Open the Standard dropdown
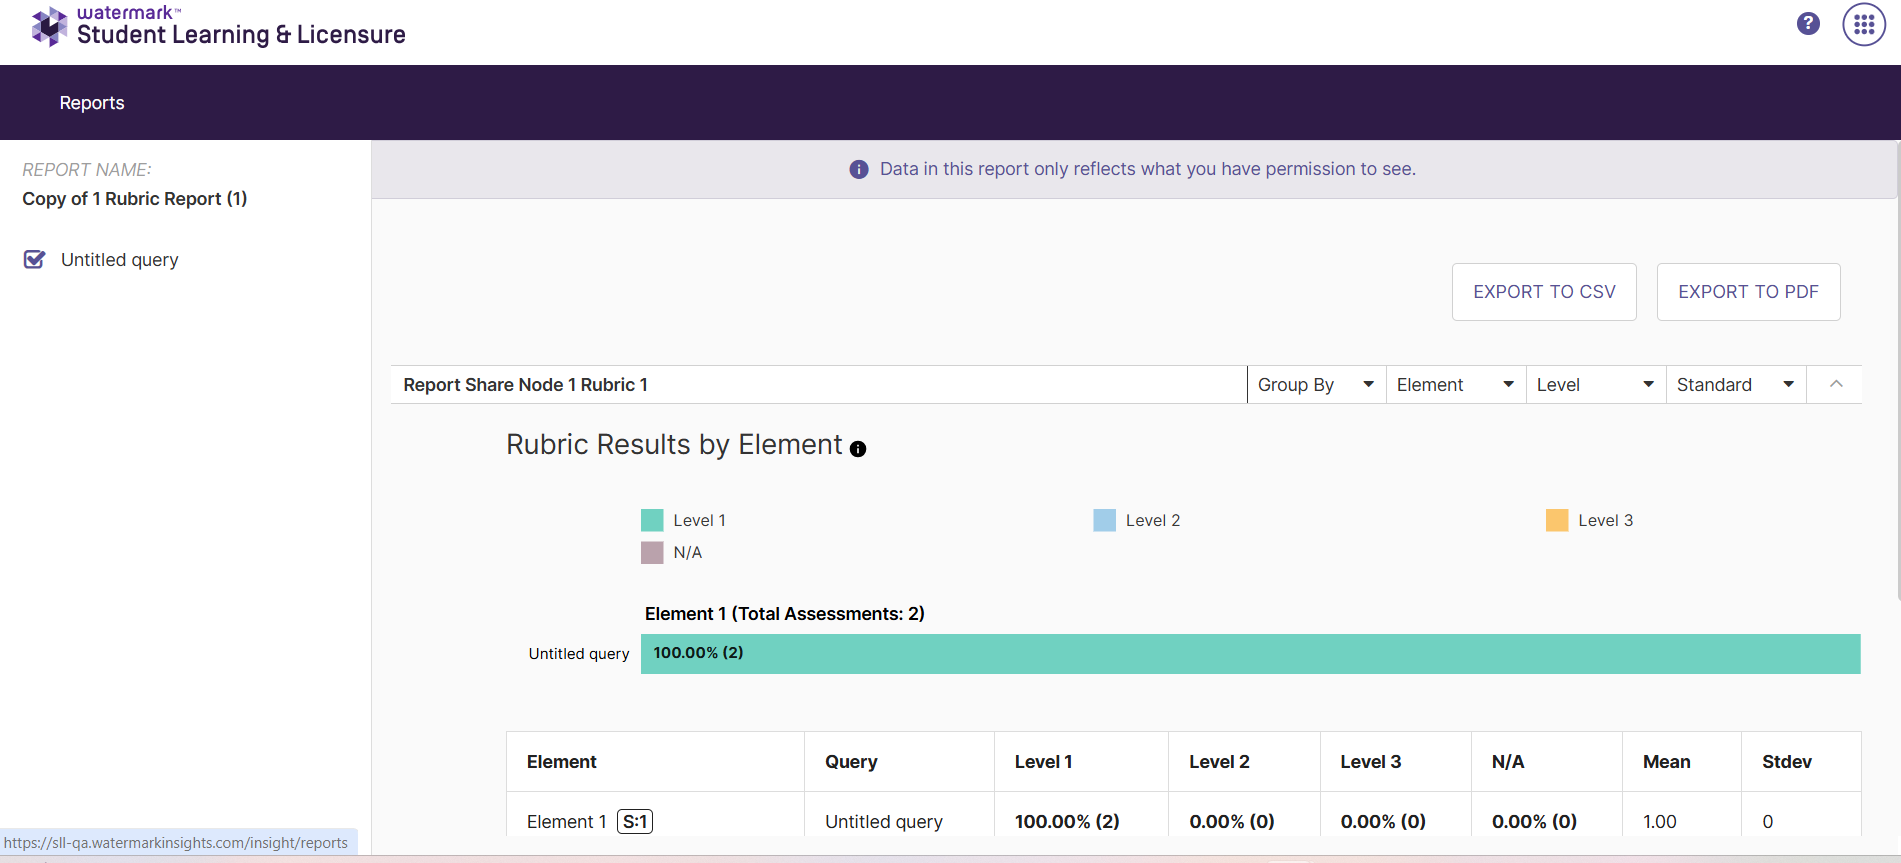This screenshot has width=1901, height=863. click(1736, 385)
